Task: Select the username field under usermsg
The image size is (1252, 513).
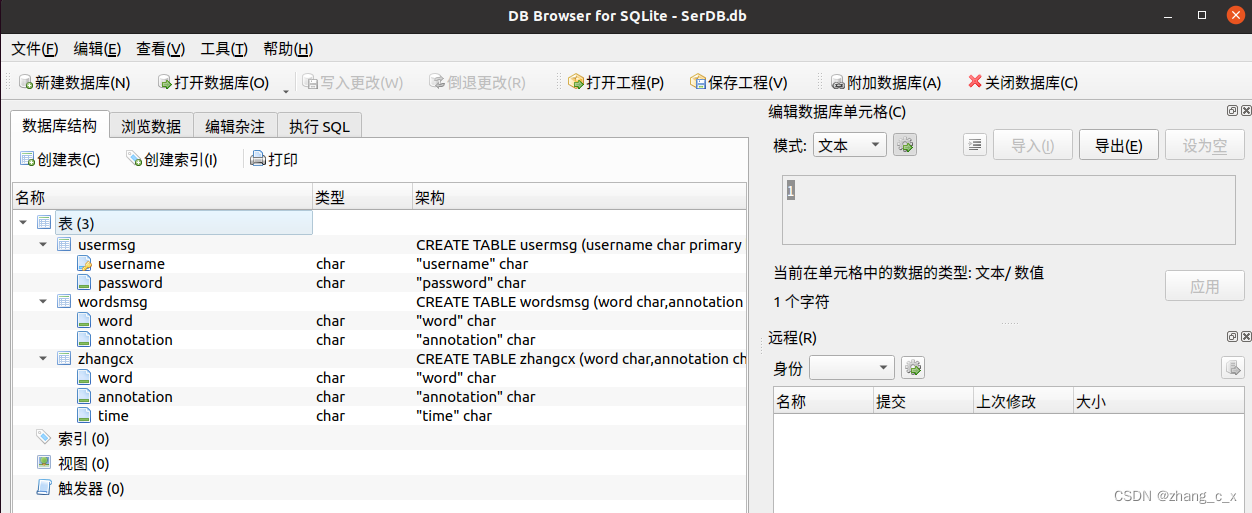Action: point(131,264)
